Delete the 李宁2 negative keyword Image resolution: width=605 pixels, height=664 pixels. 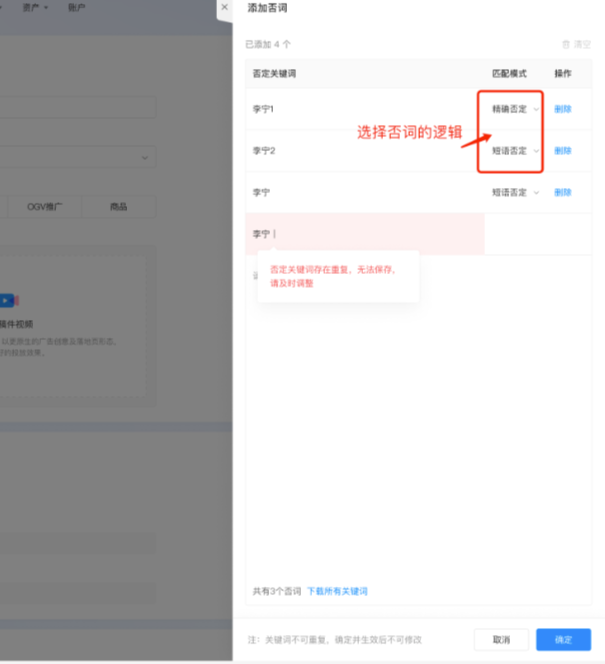[x=563, y=151]
